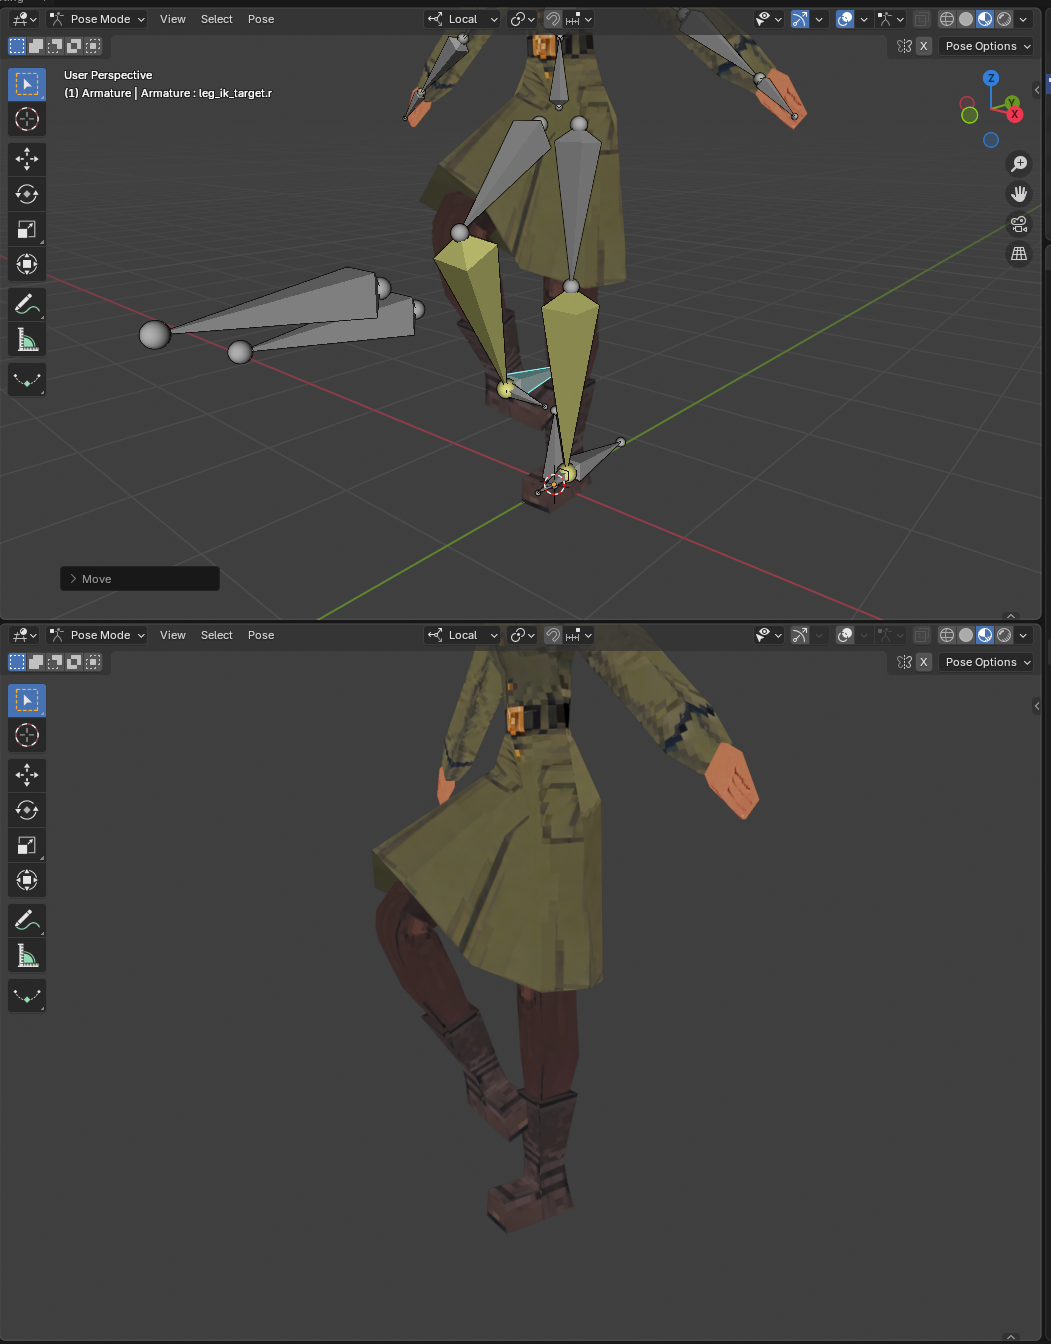1051x1344 pixels.
Task: Open Local orientation dropdown in bottom viewport
Action: (x=463, y=635)
